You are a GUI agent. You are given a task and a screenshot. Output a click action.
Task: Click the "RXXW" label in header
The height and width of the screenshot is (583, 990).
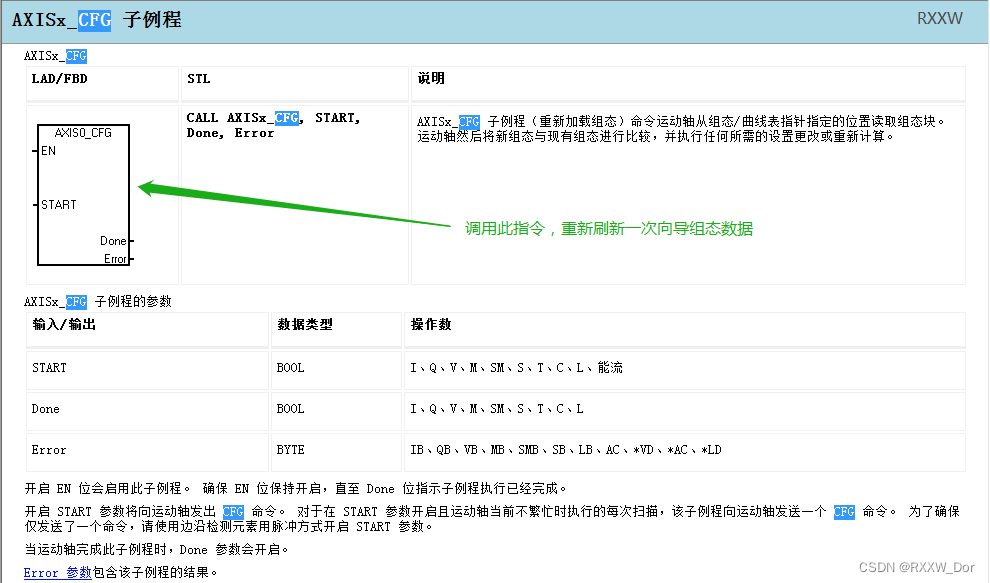click(x=939, y=18)
